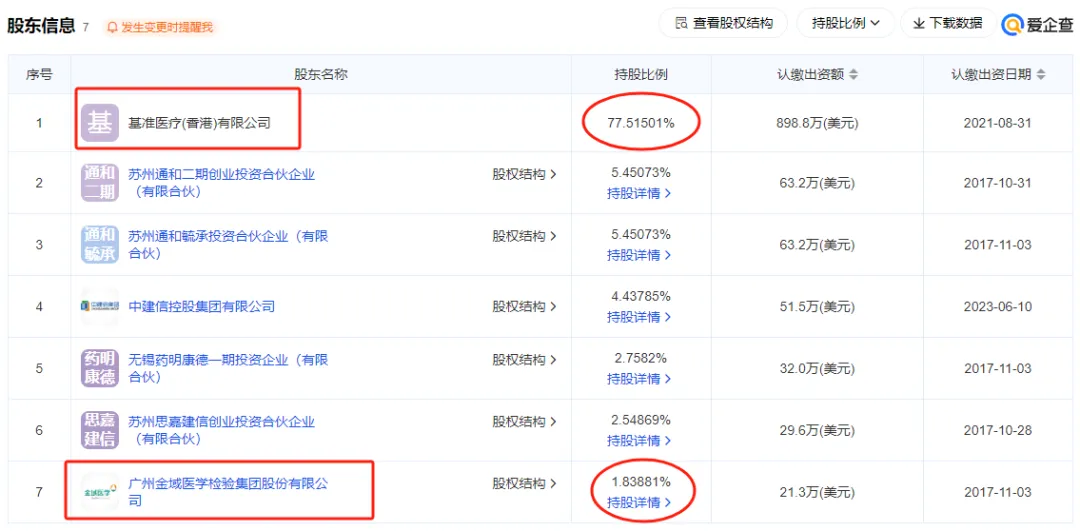
Task: Expand 股权结构 for 中建信控股集团 row
Action: [x=524, y=306]
